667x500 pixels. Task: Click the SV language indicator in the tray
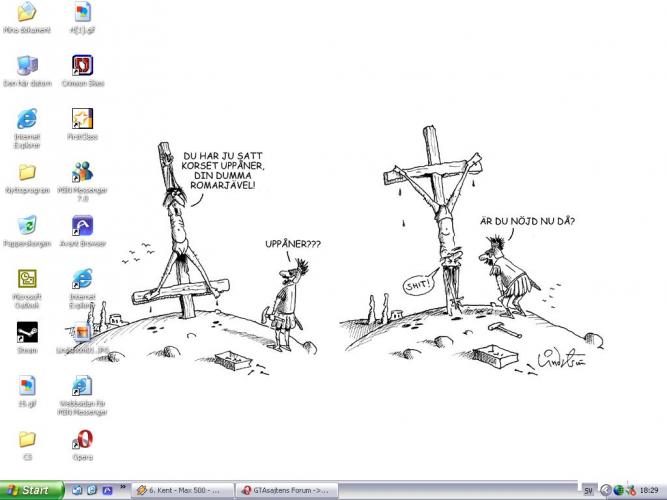(588, 490)
